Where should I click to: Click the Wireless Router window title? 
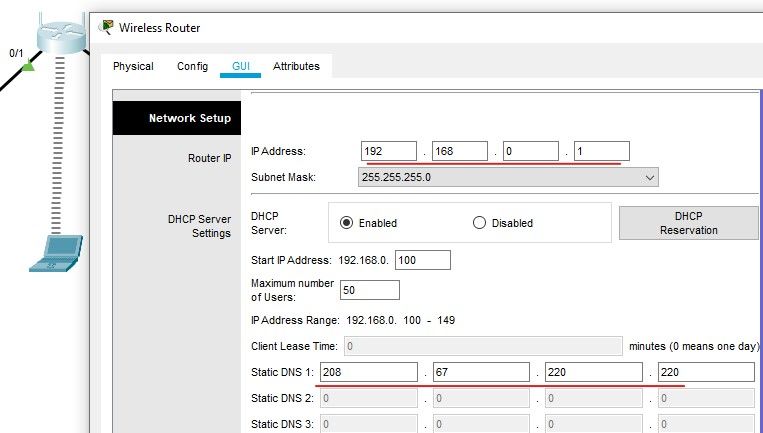[x=160, y=28]
